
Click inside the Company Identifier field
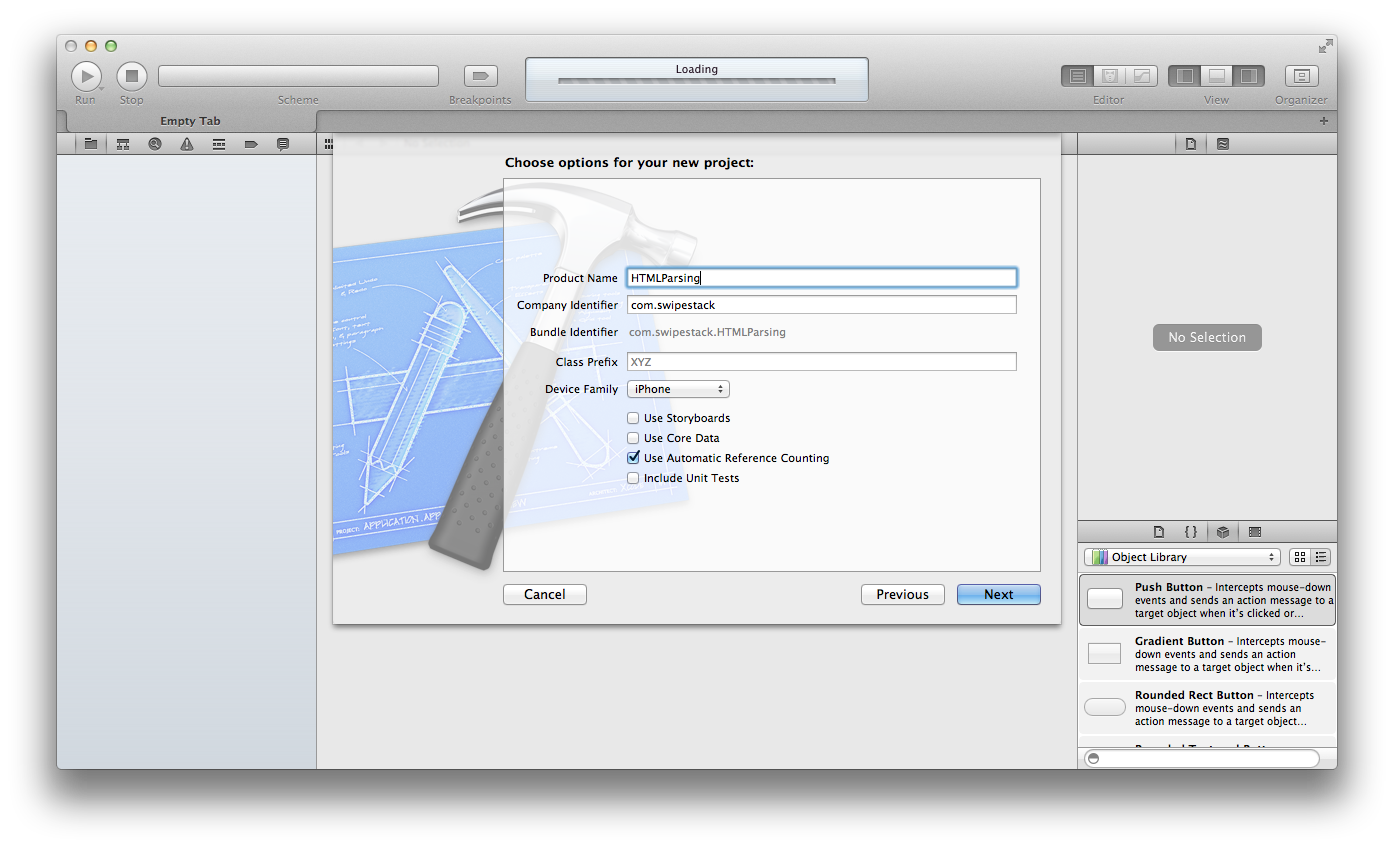point(820,305)
